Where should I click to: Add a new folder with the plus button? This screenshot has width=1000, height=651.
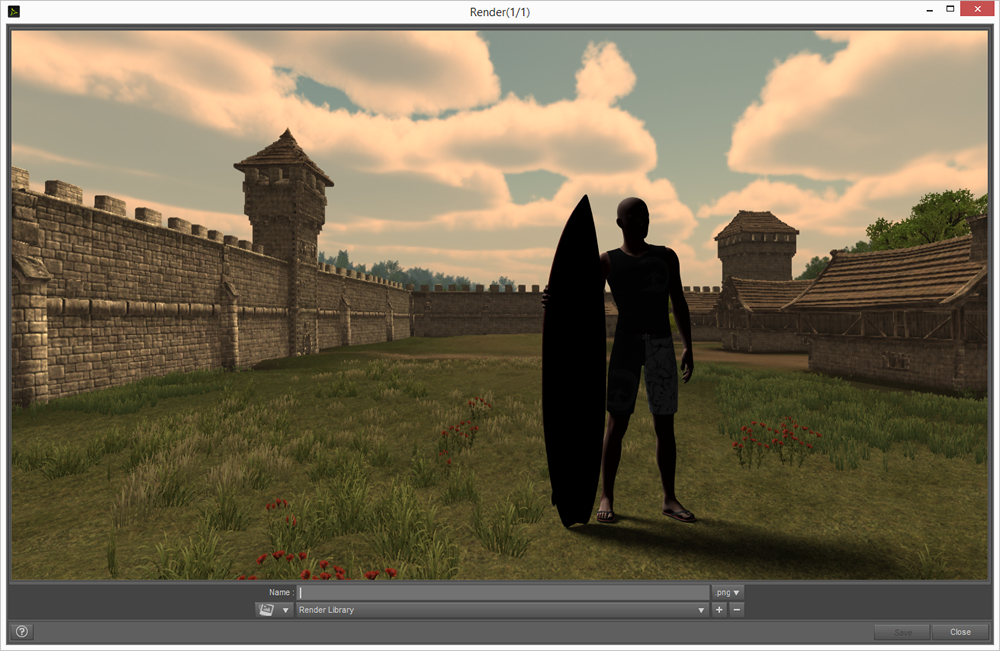[719, 610]
